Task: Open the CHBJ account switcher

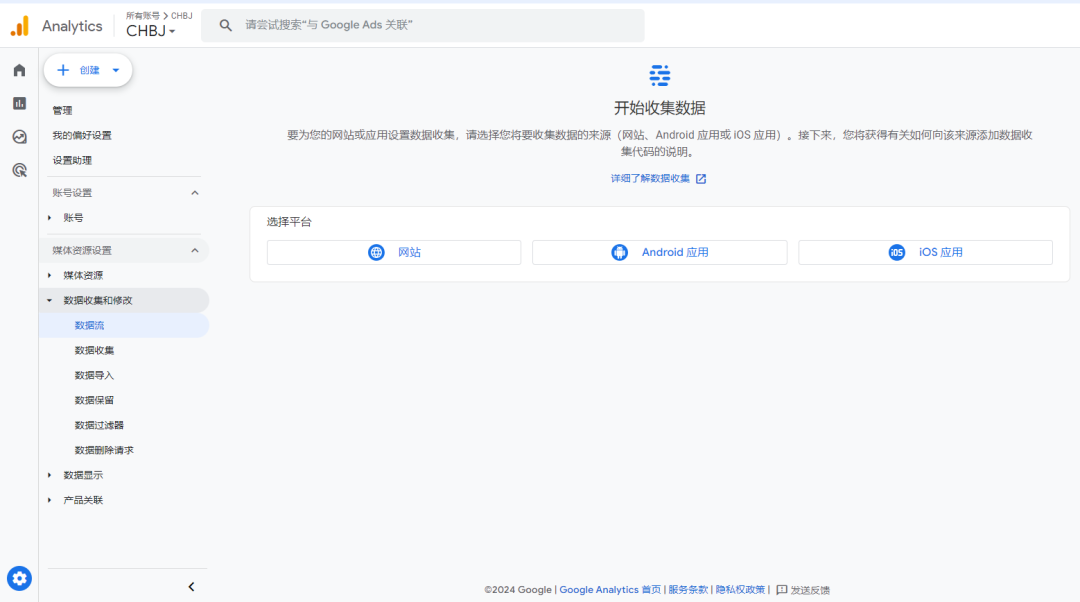Action: point(151,30)
